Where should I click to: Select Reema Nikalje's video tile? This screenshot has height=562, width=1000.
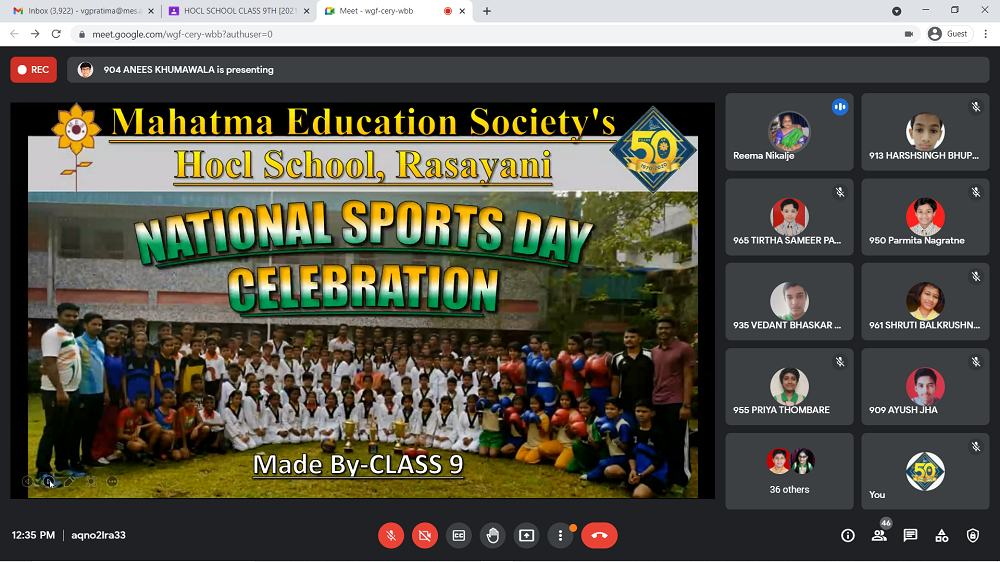[x=789, y=132]
